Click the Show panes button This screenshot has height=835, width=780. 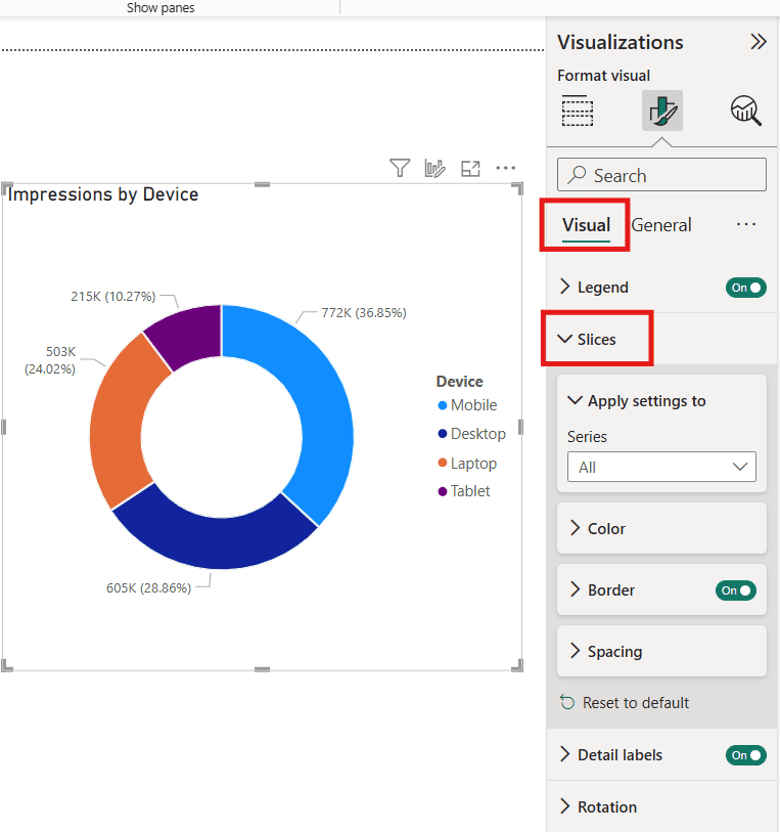[160, 8]
